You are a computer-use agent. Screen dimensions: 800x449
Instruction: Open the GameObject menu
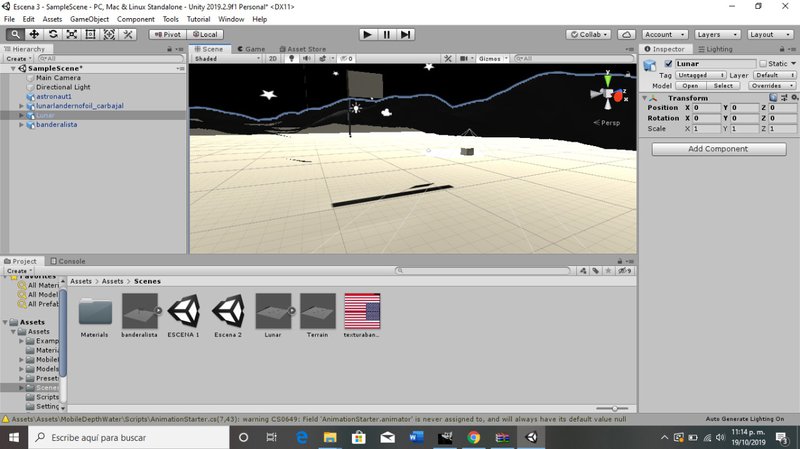(89, 19)
